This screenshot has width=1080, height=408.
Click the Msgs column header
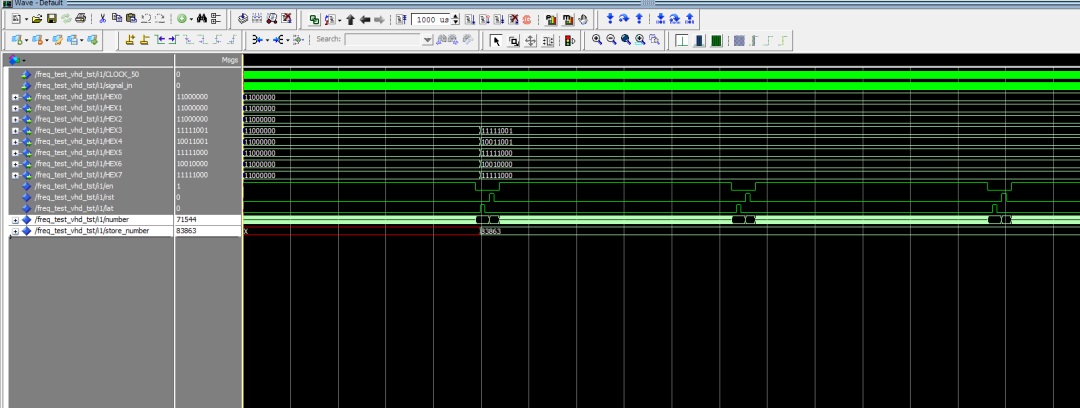click(228, 61)
